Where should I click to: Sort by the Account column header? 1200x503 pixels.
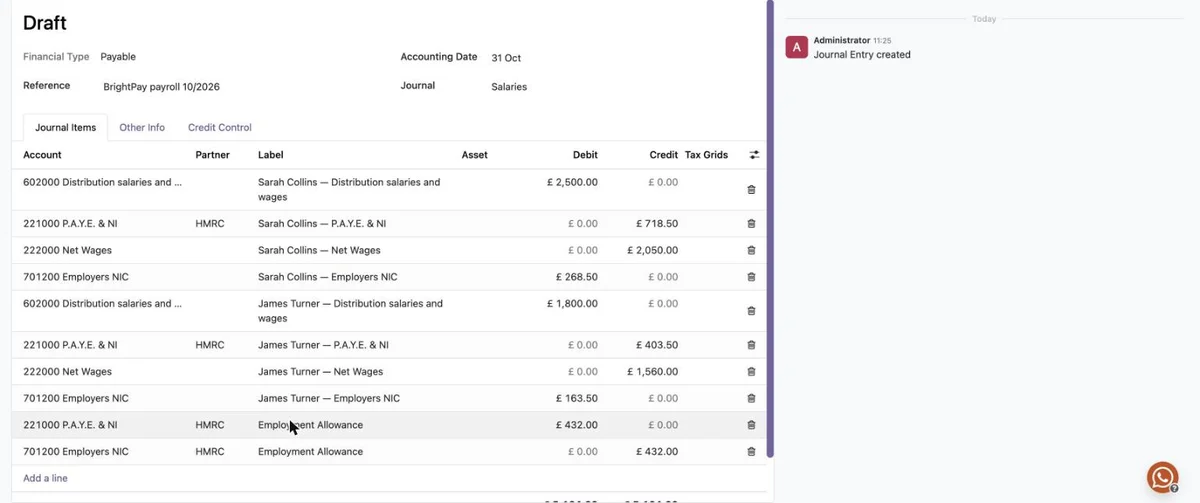pos(42,155)
